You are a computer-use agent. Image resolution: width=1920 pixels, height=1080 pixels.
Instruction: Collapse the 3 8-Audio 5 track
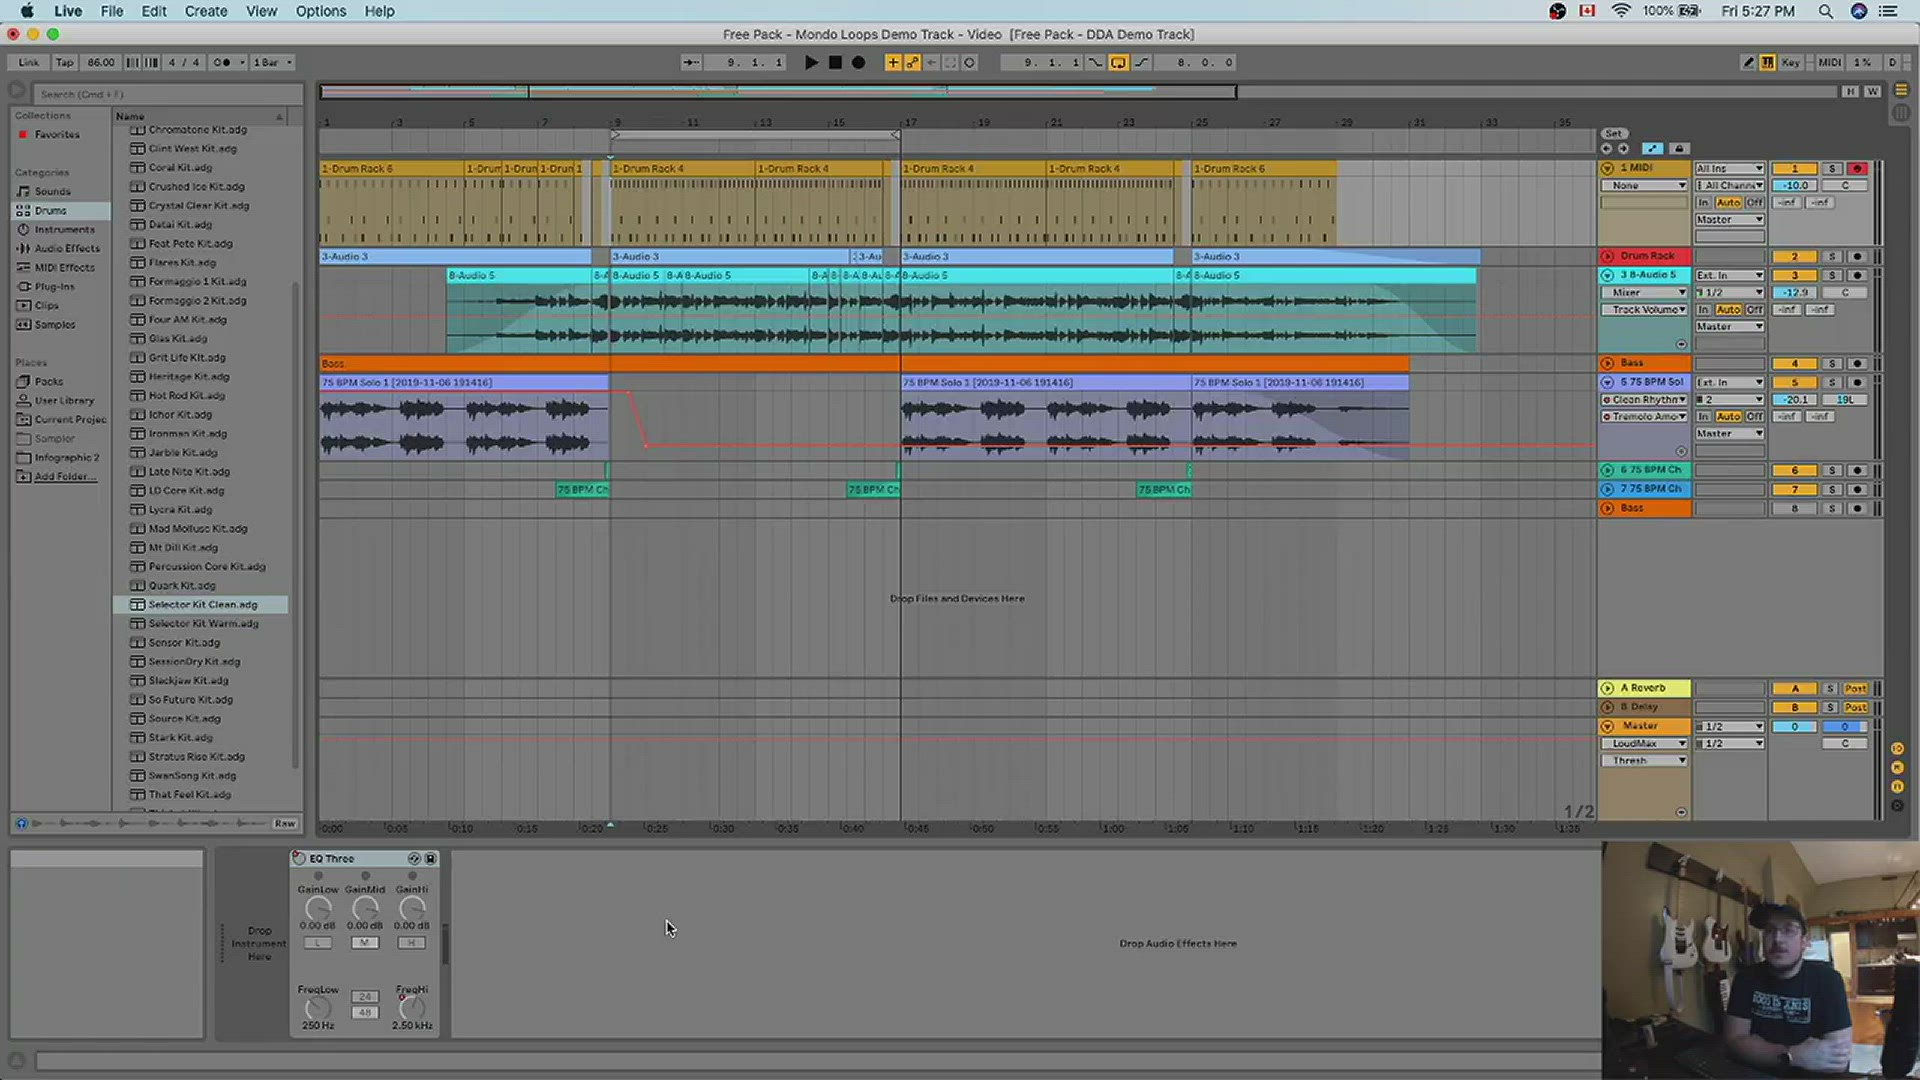click(1607, 275)
